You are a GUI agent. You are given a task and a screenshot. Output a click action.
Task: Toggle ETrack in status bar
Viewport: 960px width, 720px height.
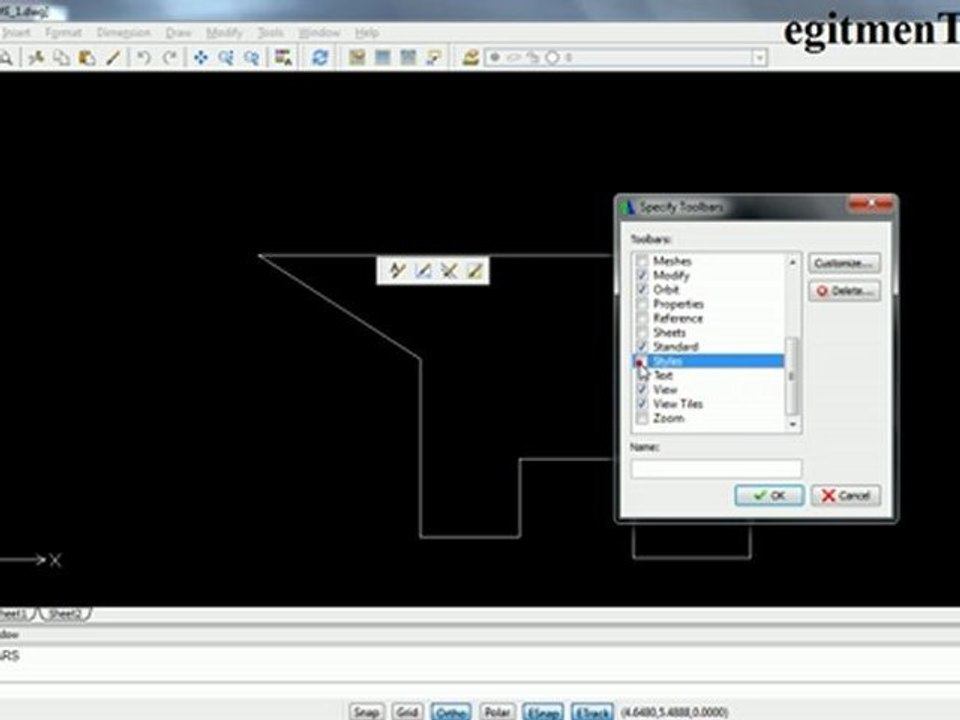592,712
